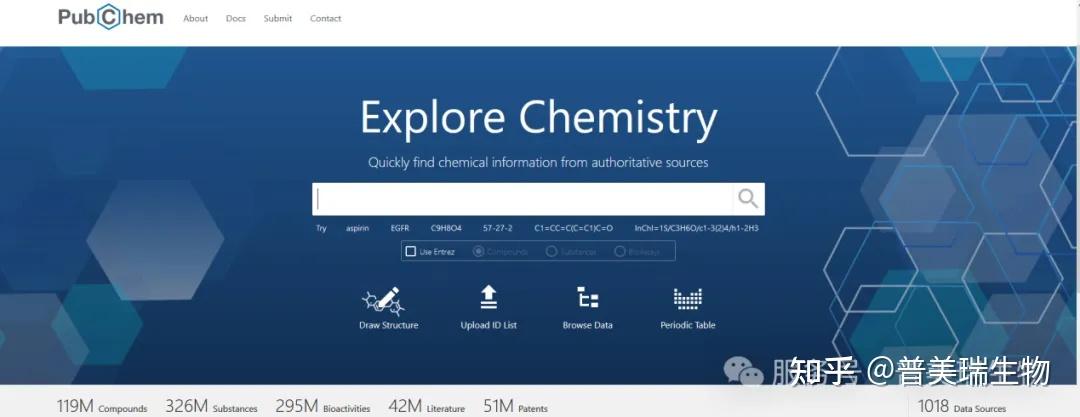The height and width of the screenshot is (417, 1080).
Task: Open the Submit menu item
Action: pos(278,19)
